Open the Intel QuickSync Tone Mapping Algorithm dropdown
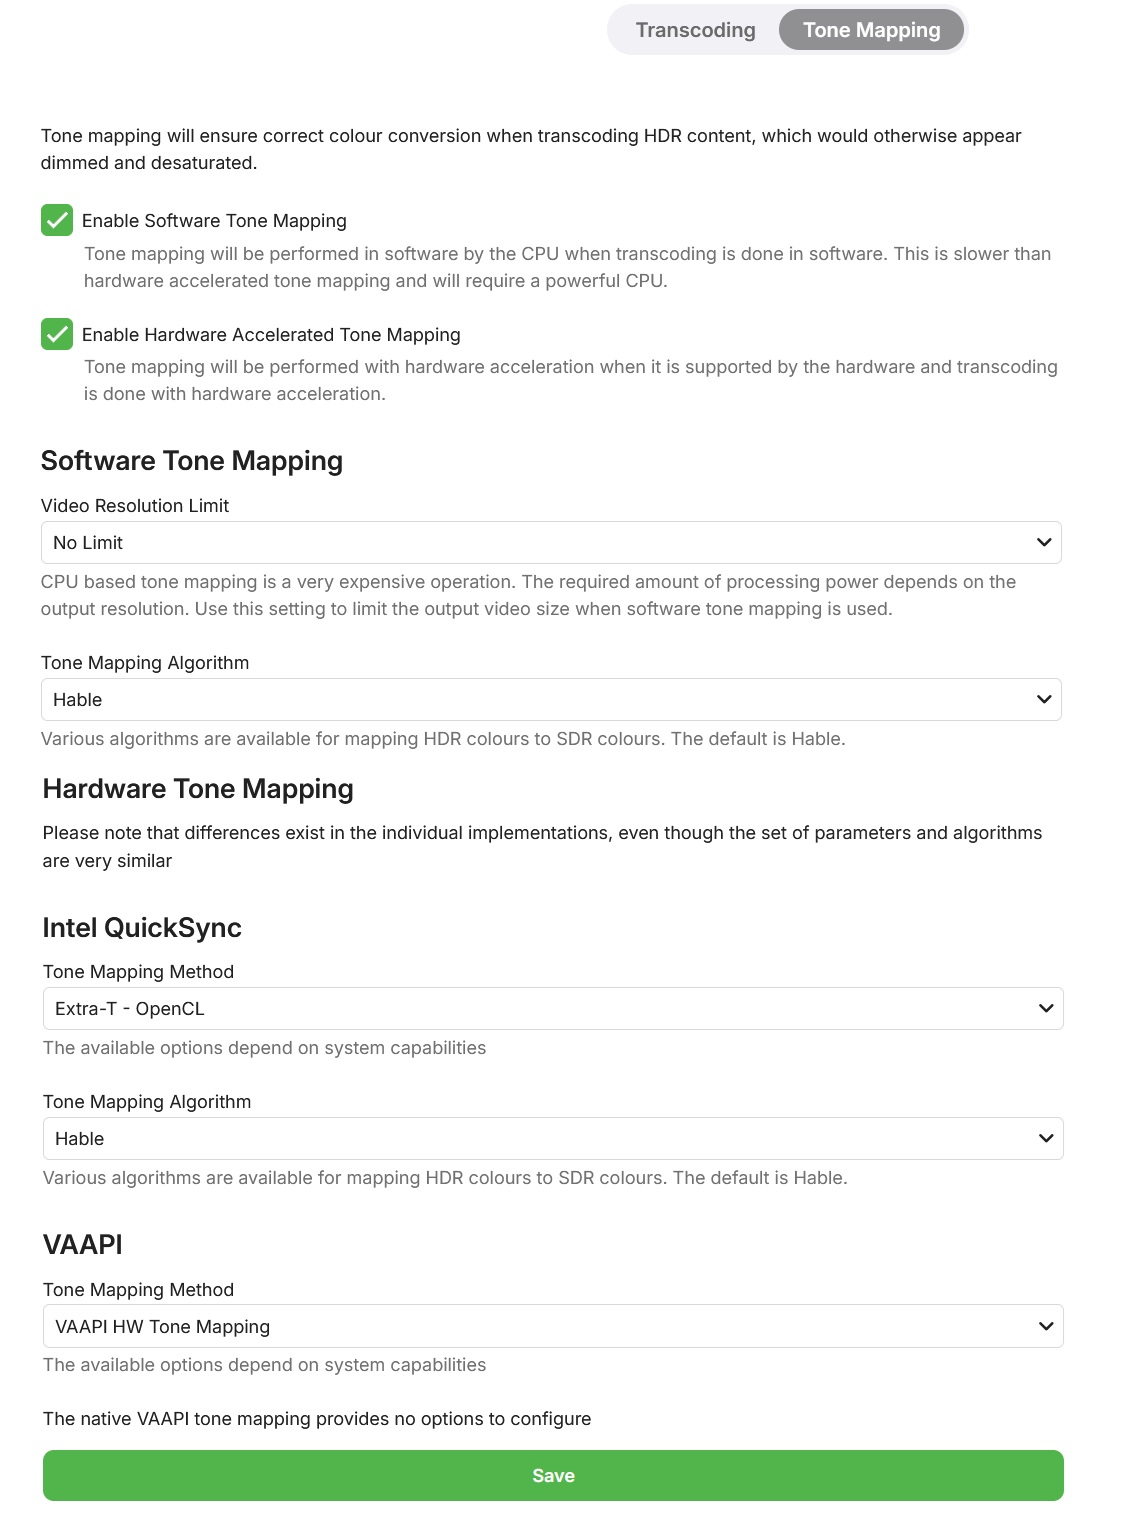This screenshot has width=1142, height=1525. (552, 1139)
